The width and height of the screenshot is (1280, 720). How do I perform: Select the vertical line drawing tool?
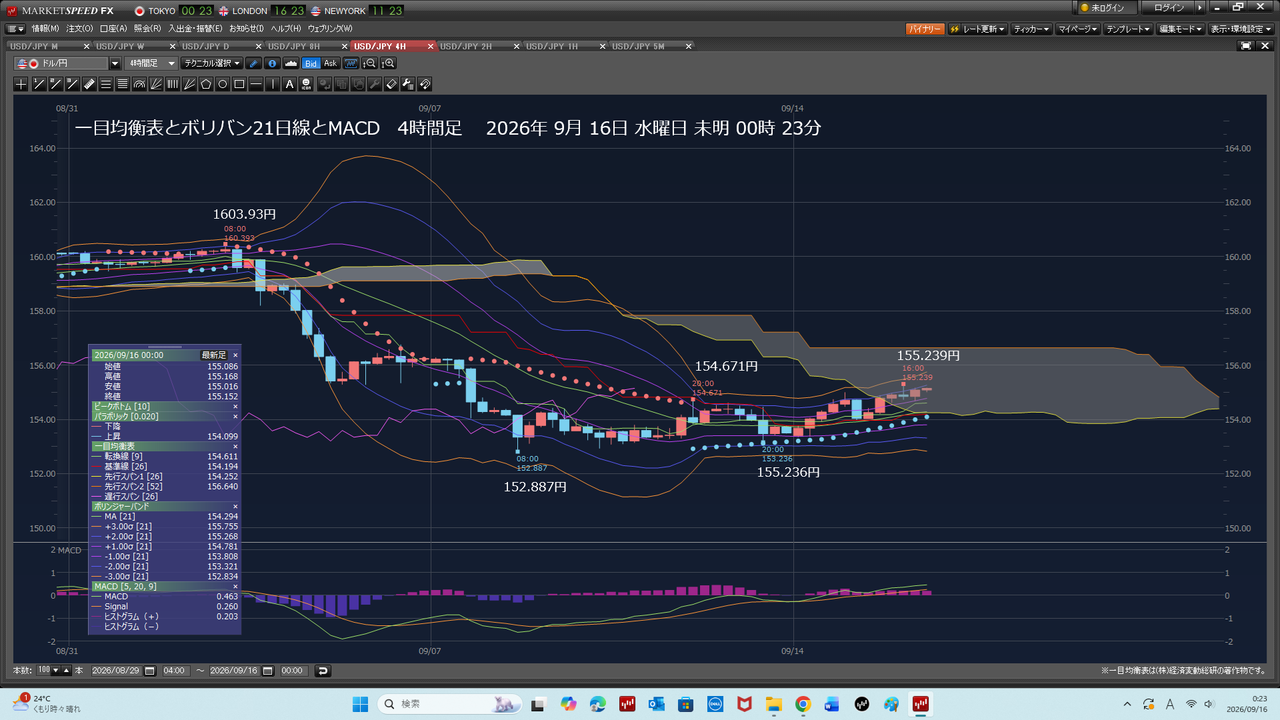(x=273, y=84)
